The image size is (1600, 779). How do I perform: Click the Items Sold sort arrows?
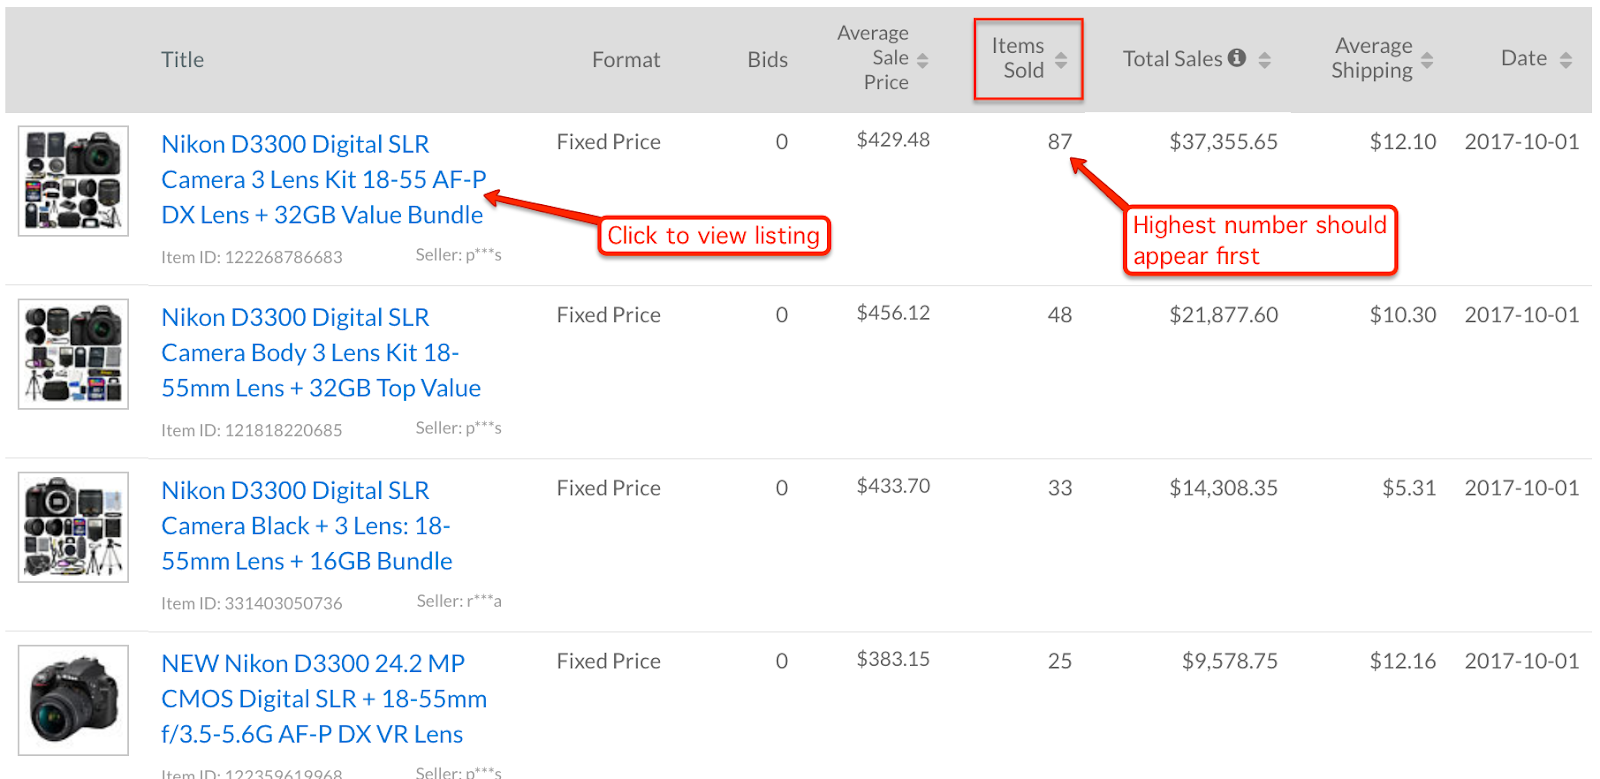pyautogui.click(x=1061, y=60)
